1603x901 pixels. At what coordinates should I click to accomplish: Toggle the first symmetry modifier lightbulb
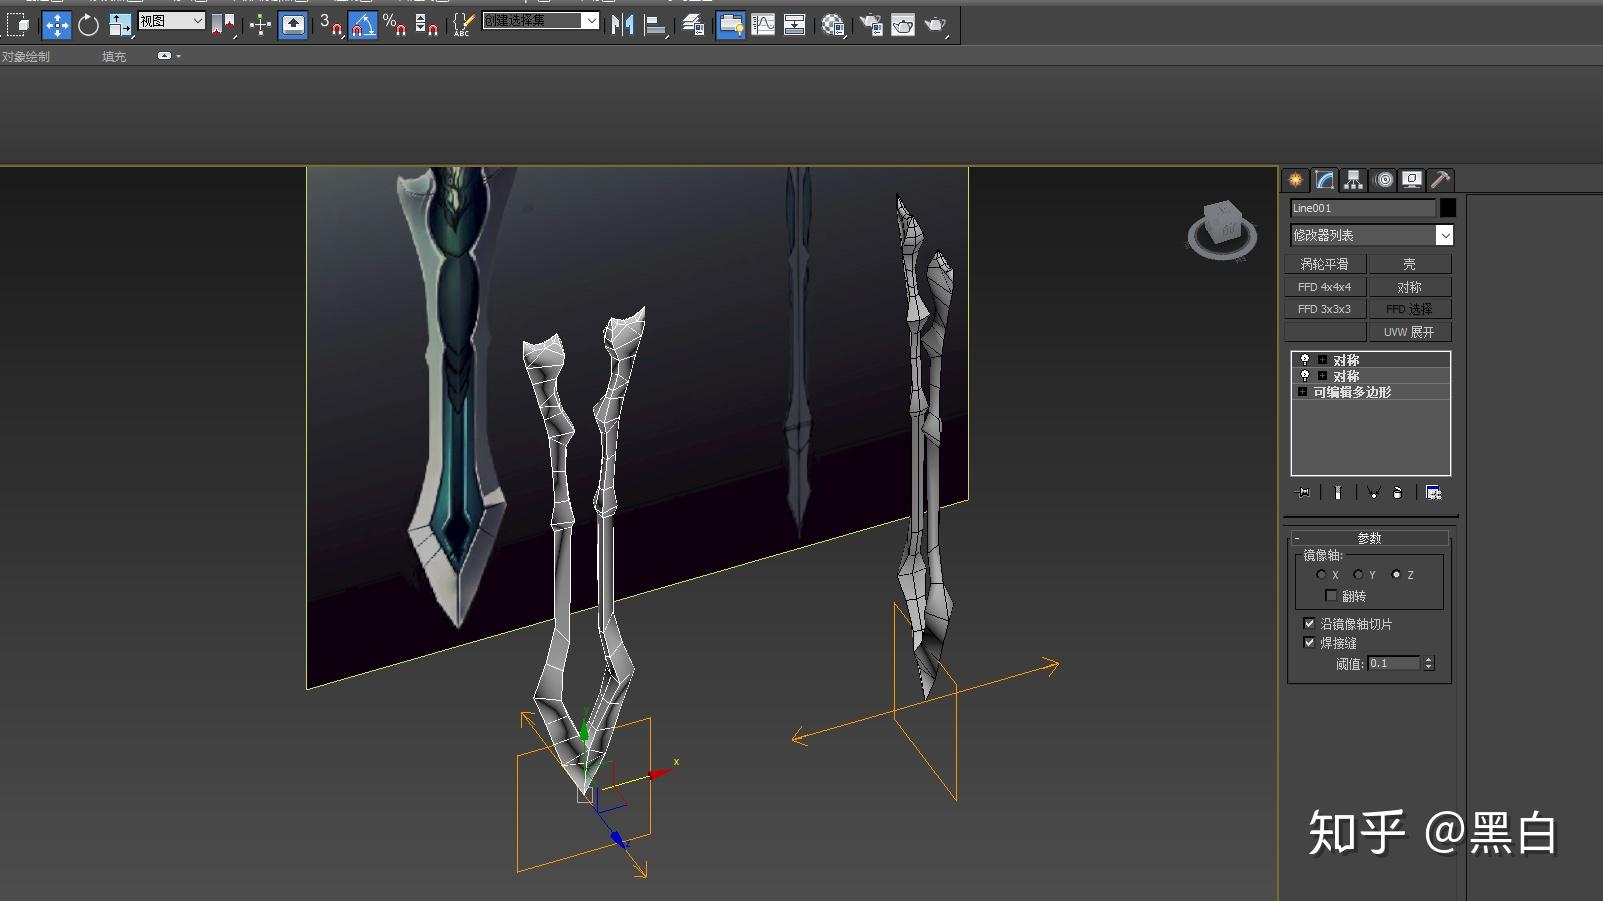pos(1304,360)
